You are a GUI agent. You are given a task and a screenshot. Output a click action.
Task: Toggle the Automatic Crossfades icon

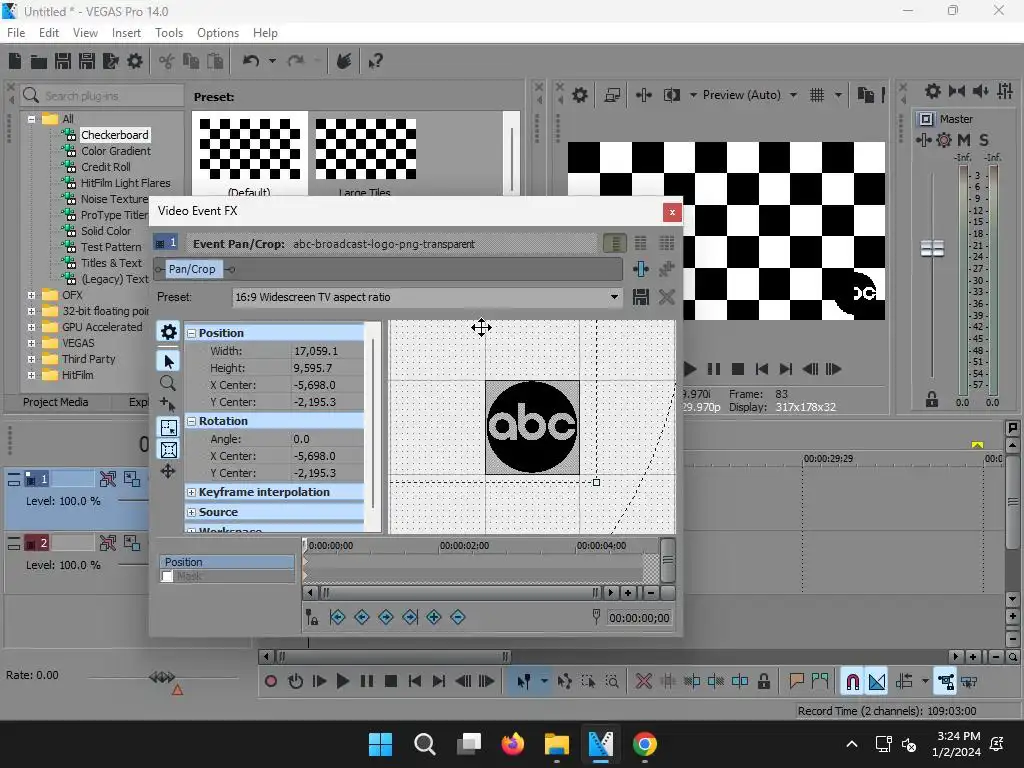pos(877,682)
